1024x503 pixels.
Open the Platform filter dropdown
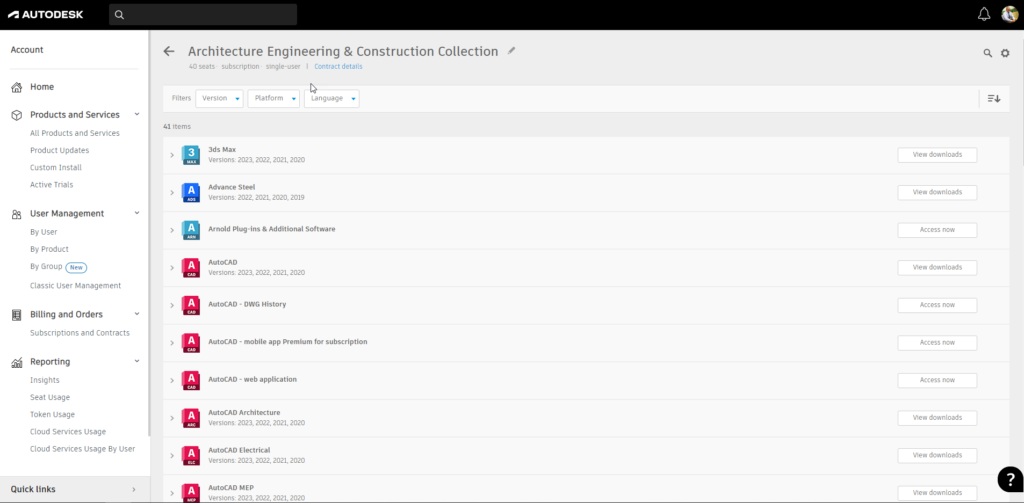point(274,99)
